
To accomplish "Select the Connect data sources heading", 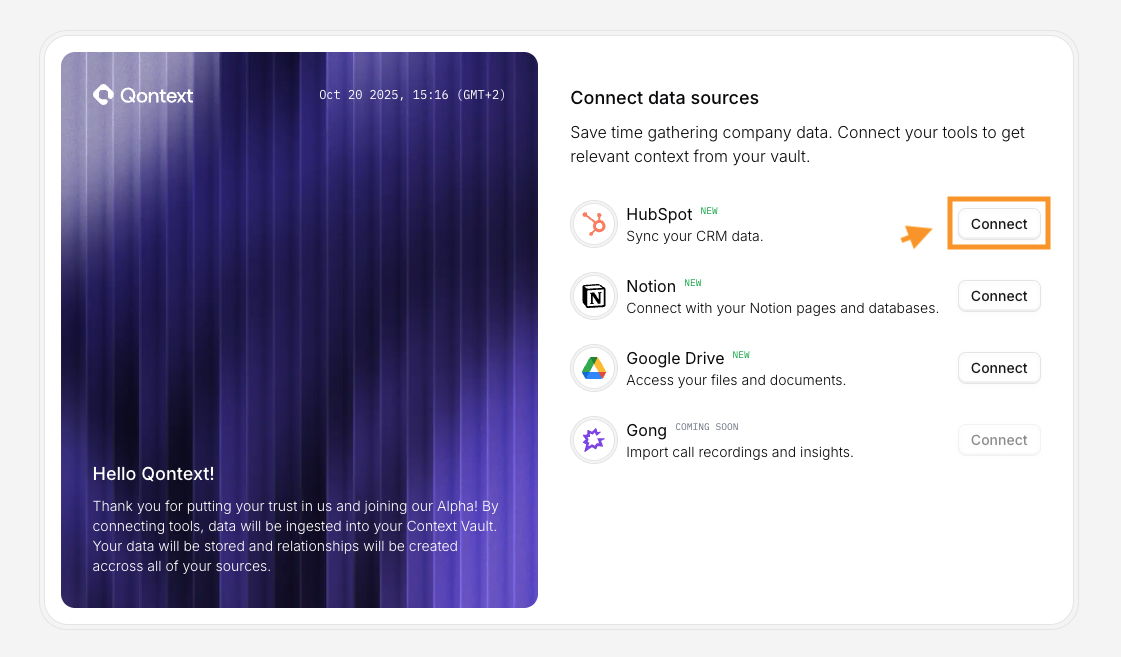I will (664, 98).
